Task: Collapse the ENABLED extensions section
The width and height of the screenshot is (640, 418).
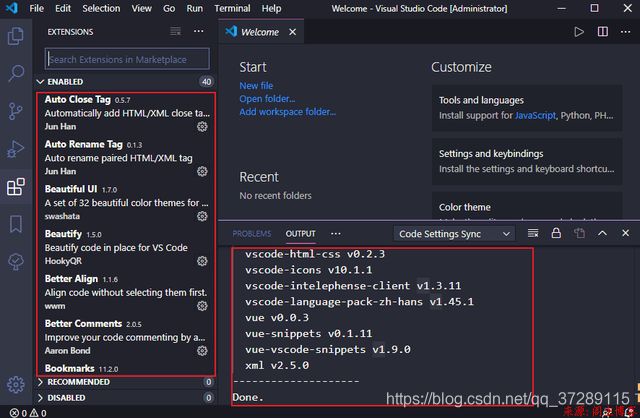Action: 126,82
